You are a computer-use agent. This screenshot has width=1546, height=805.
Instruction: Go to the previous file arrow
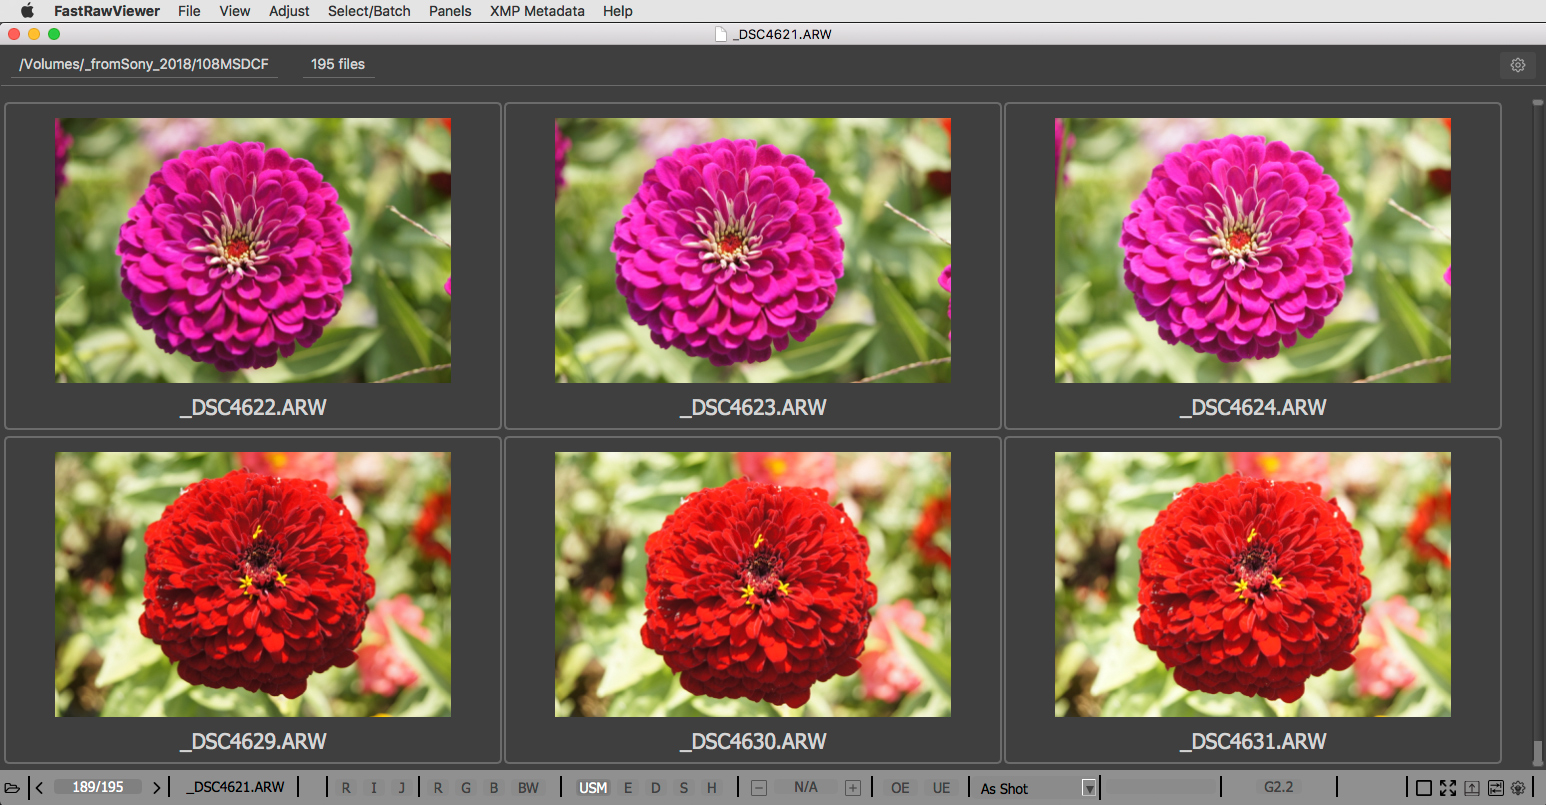(39, 788)
